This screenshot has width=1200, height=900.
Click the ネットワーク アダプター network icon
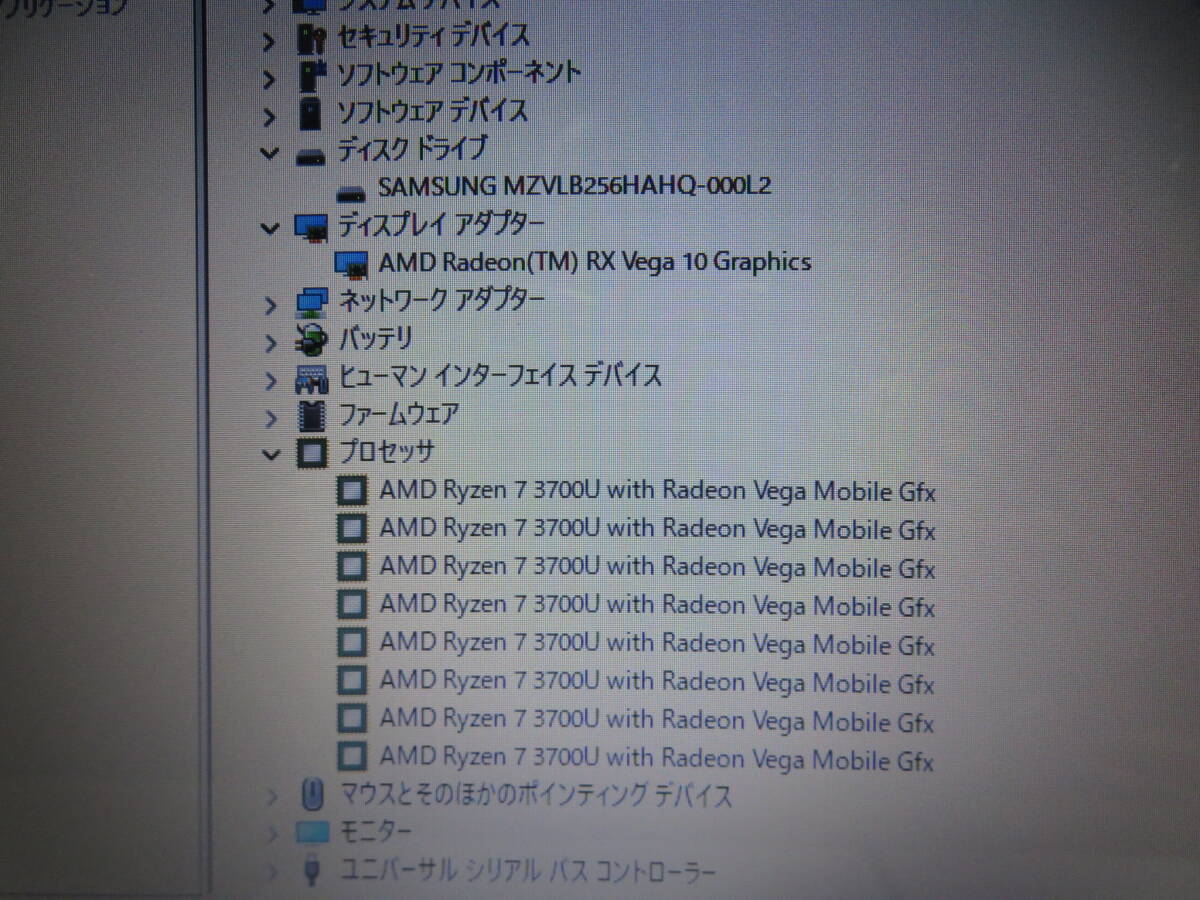tap(313, 301)
